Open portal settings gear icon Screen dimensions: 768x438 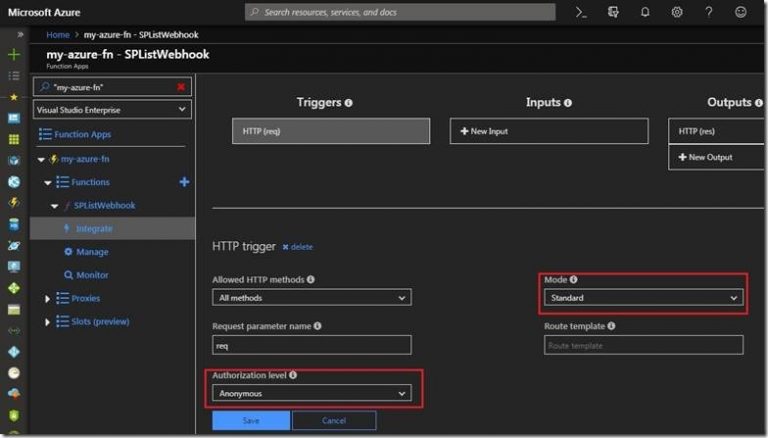pos(677,12)
